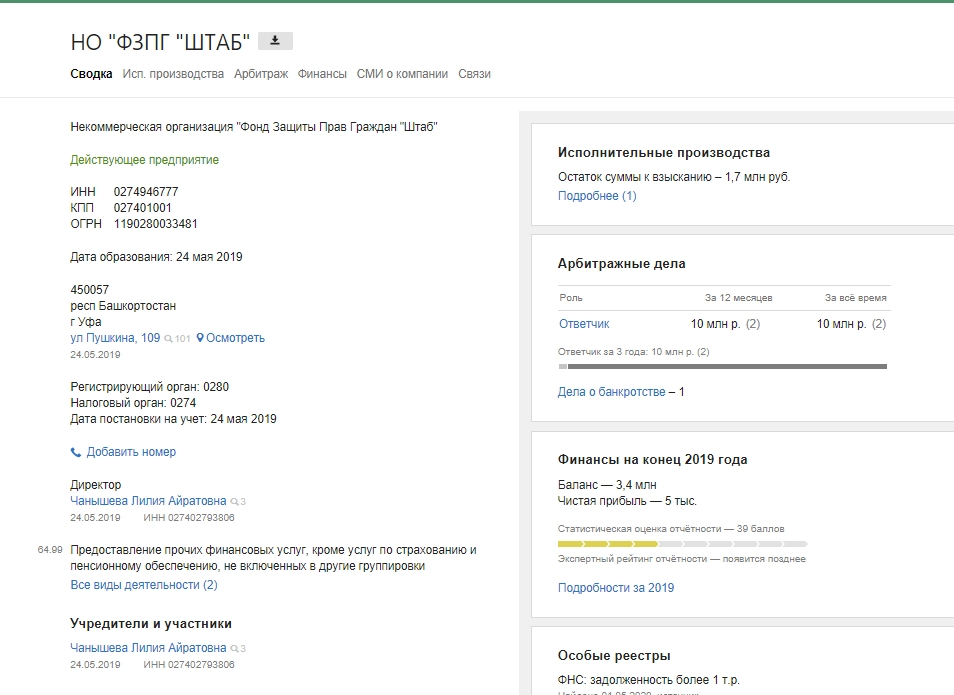
Task: Expand Подробнее (1) under enforcement proceedings
Action: coord(596,196)
